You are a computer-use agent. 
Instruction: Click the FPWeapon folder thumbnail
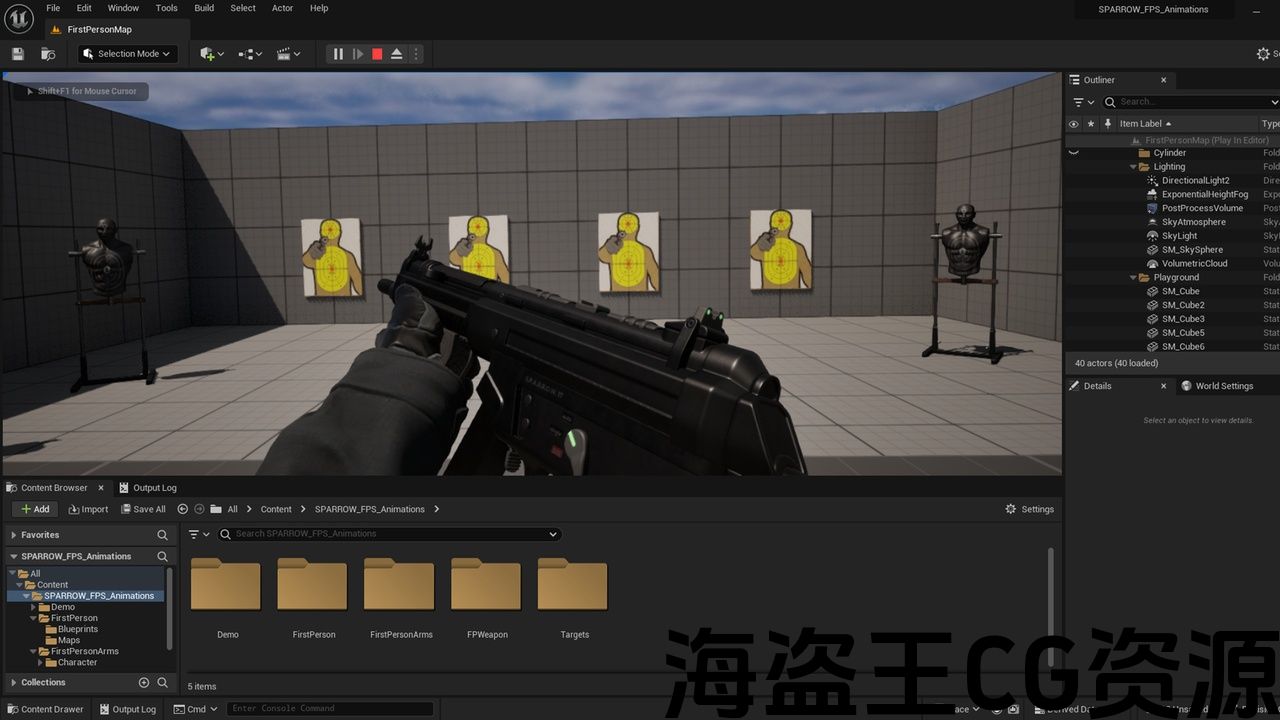[x=487, y=586]
